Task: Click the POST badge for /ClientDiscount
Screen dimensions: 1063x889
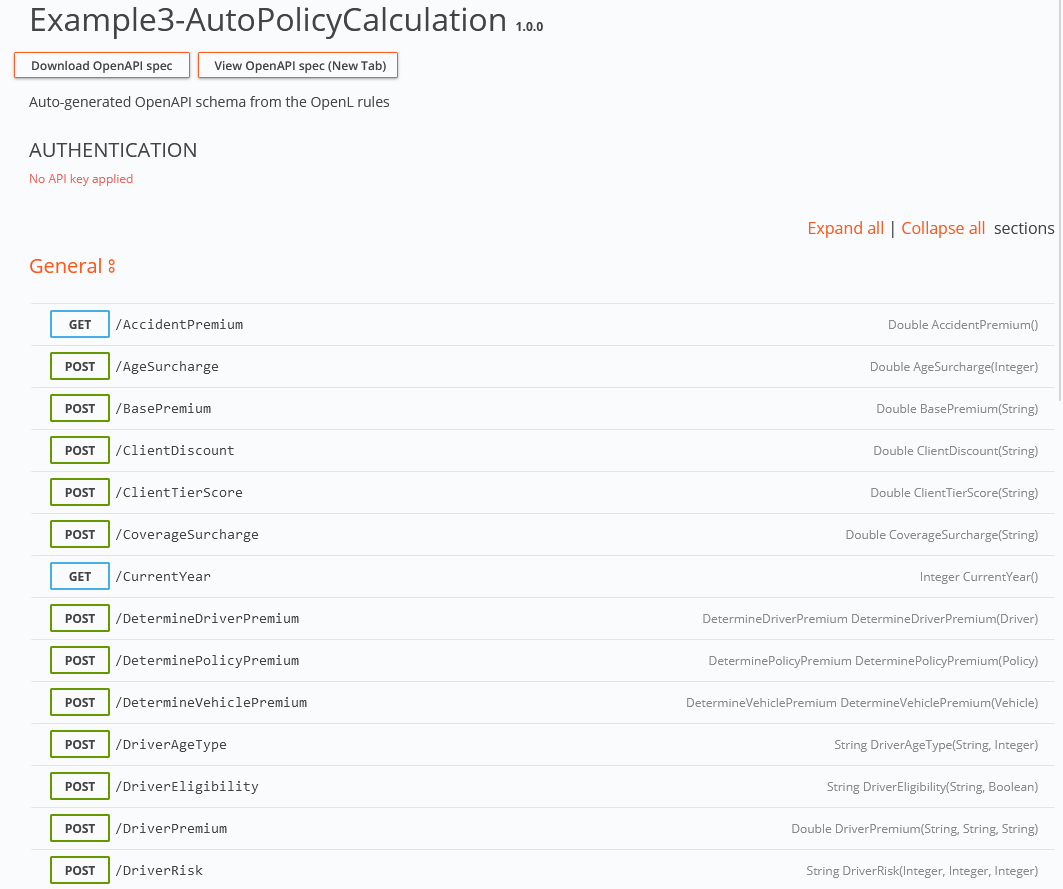Action: (x=80, y=451)
